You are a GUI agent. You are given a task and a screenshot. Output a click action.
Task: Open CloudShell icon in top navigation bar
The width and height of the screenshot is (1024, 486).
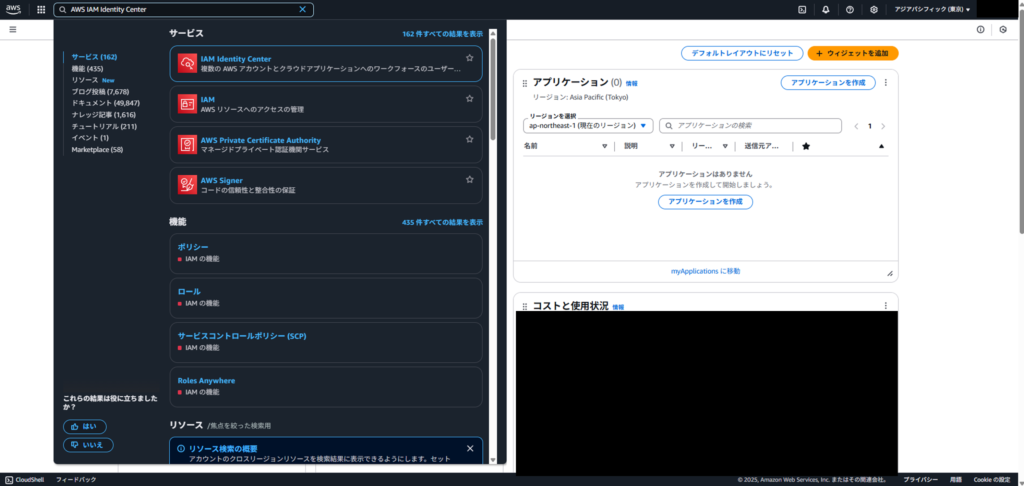(x=802, y=10)
